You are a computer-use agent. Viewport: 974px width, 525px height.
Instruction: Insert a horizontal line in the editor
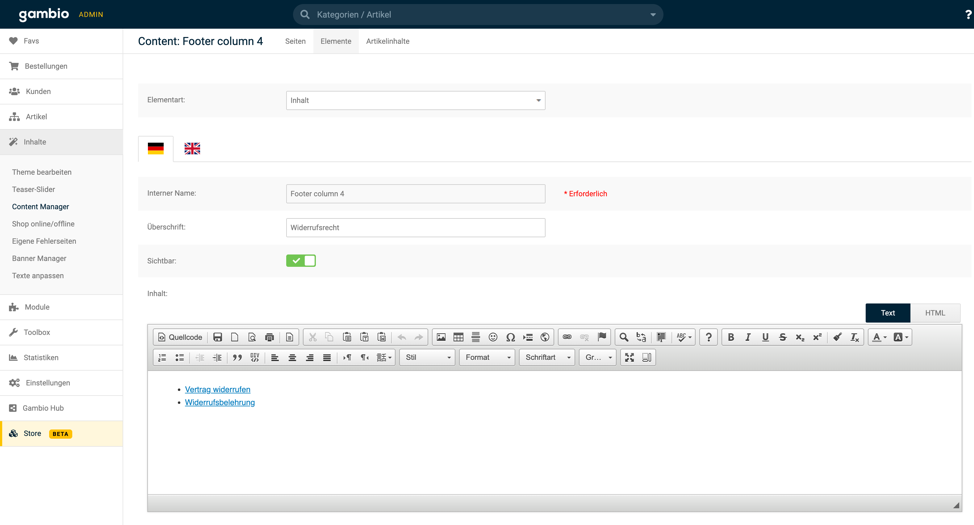point(476,337)
